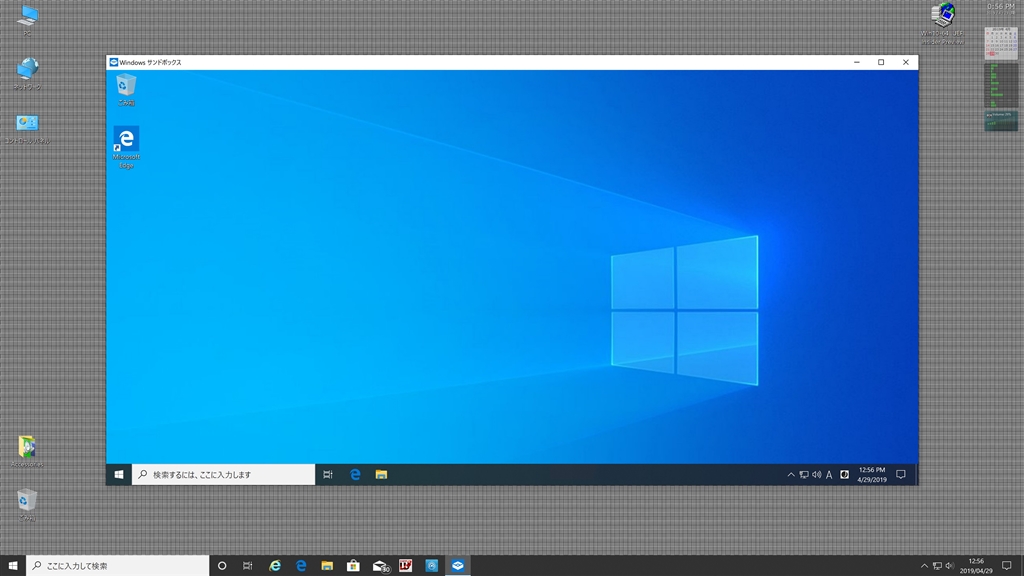This screenshot has width=1024, height=576.
Task: Show hidden tray icons in sandbox taskbar
Action: pos(791,475)
